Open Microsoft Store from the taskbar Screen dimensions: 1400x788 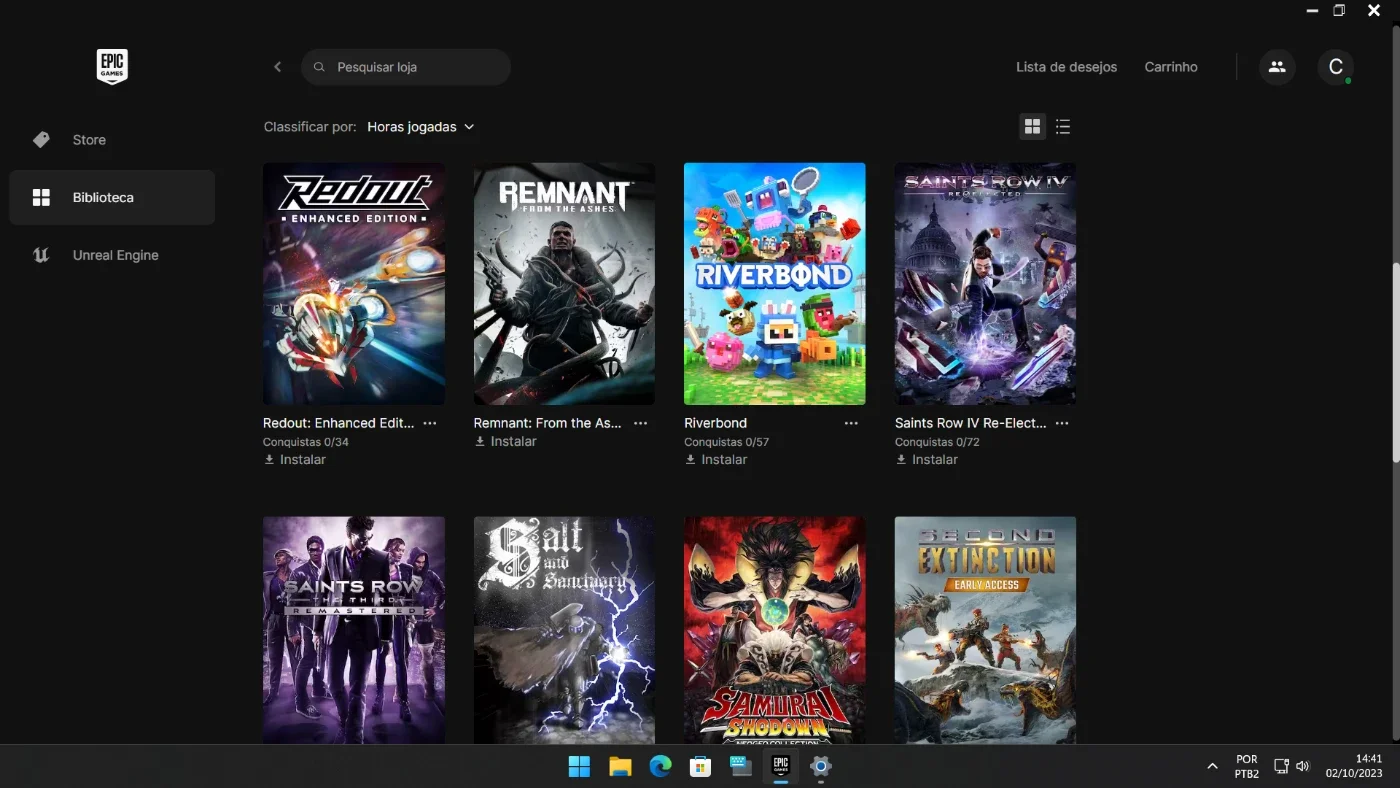tap(700, 767)
